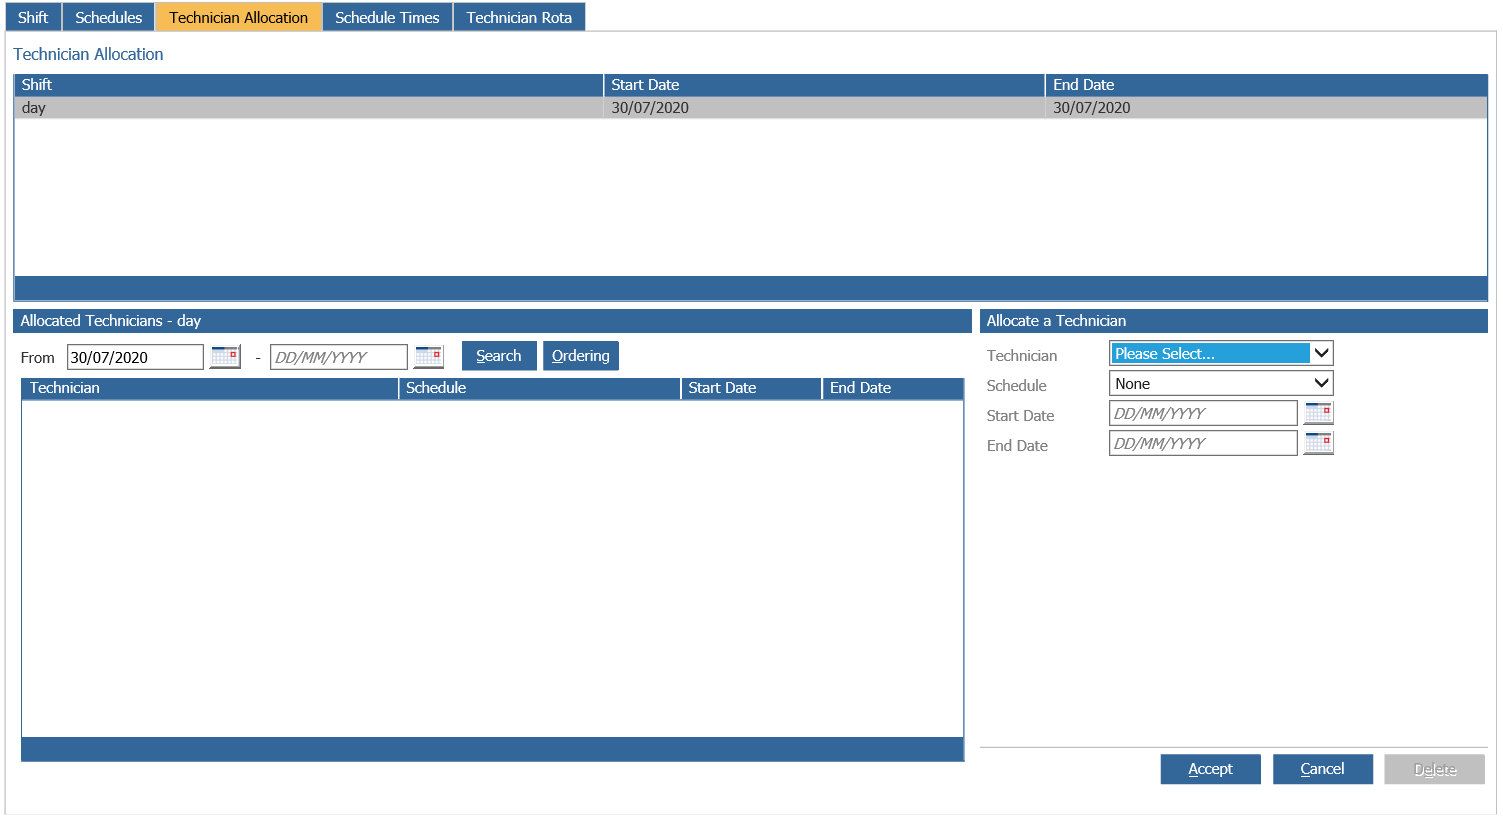Select the 'day' shift row
The image size is (1503, 817).
coord(751,108)
